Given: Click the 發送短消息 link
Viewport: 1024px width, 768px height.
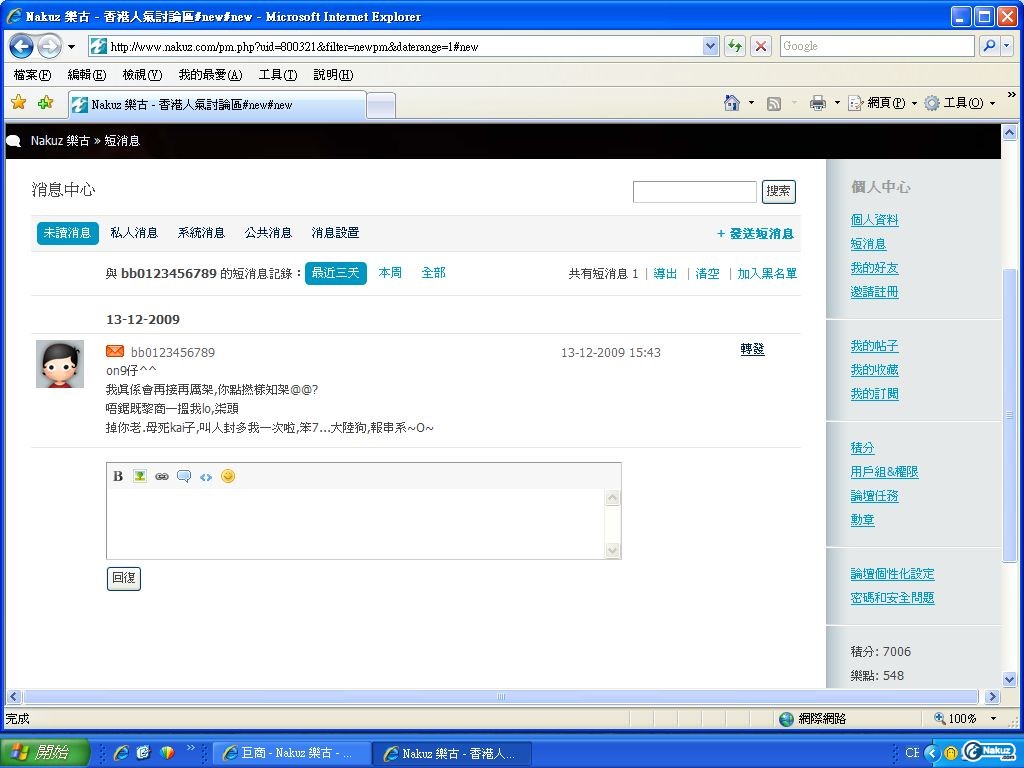Looking at the screenshot, I should (x=756, y=234).
